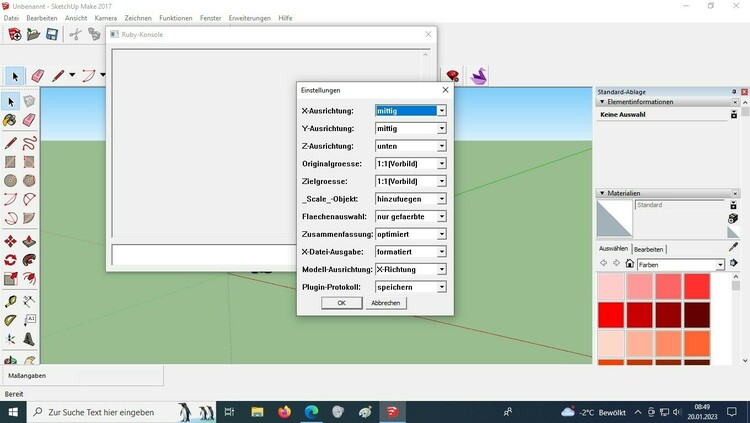Screen dimensions: 750x423
Task: Click the scissors cut icon
Action: click(75, 34)
